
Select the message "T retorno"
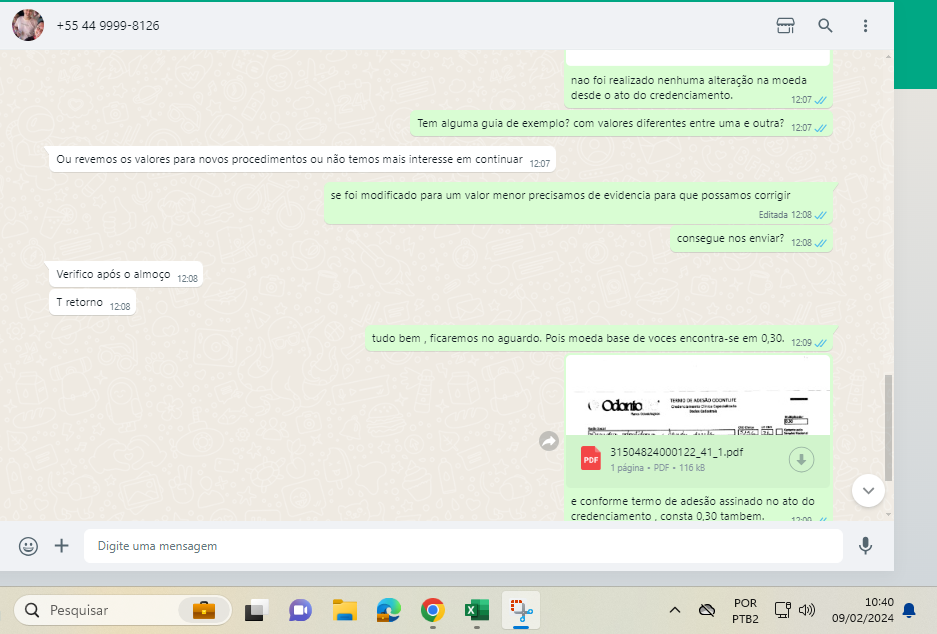(92, 302)
